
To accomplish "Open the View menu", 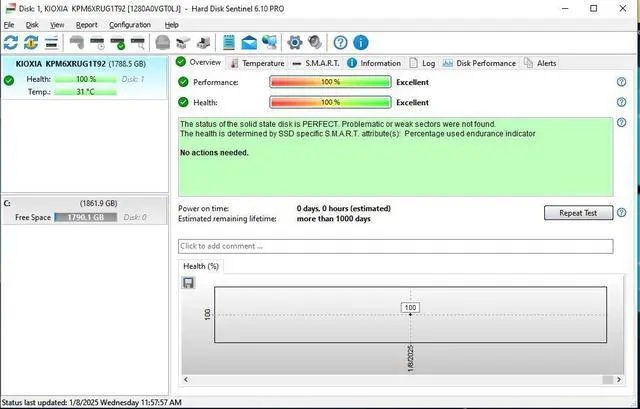I will [x=57, y=25].
